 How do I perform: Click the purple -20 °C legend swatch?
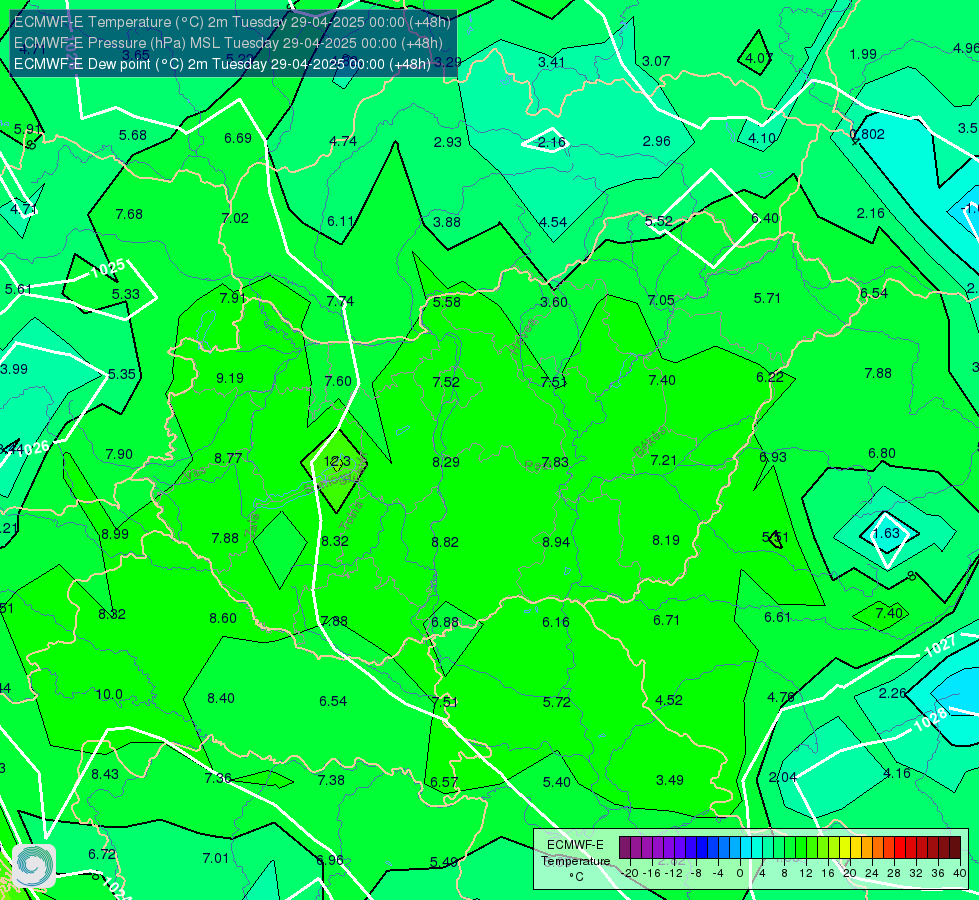(625, 848)
